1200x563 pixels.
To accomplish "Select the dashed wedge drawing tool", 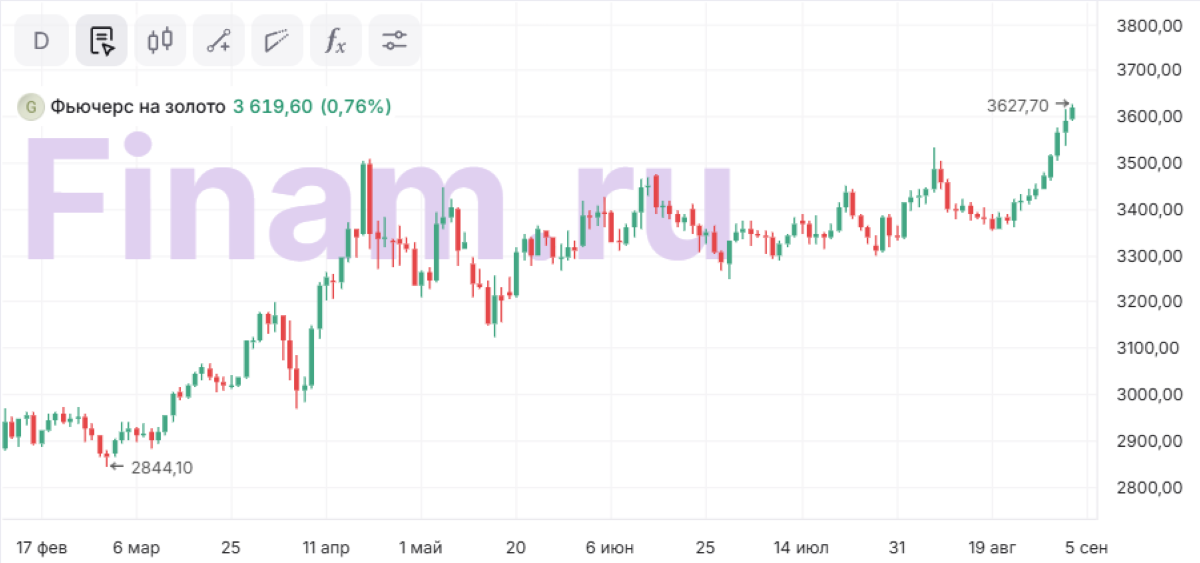I will tap(277, 41).
